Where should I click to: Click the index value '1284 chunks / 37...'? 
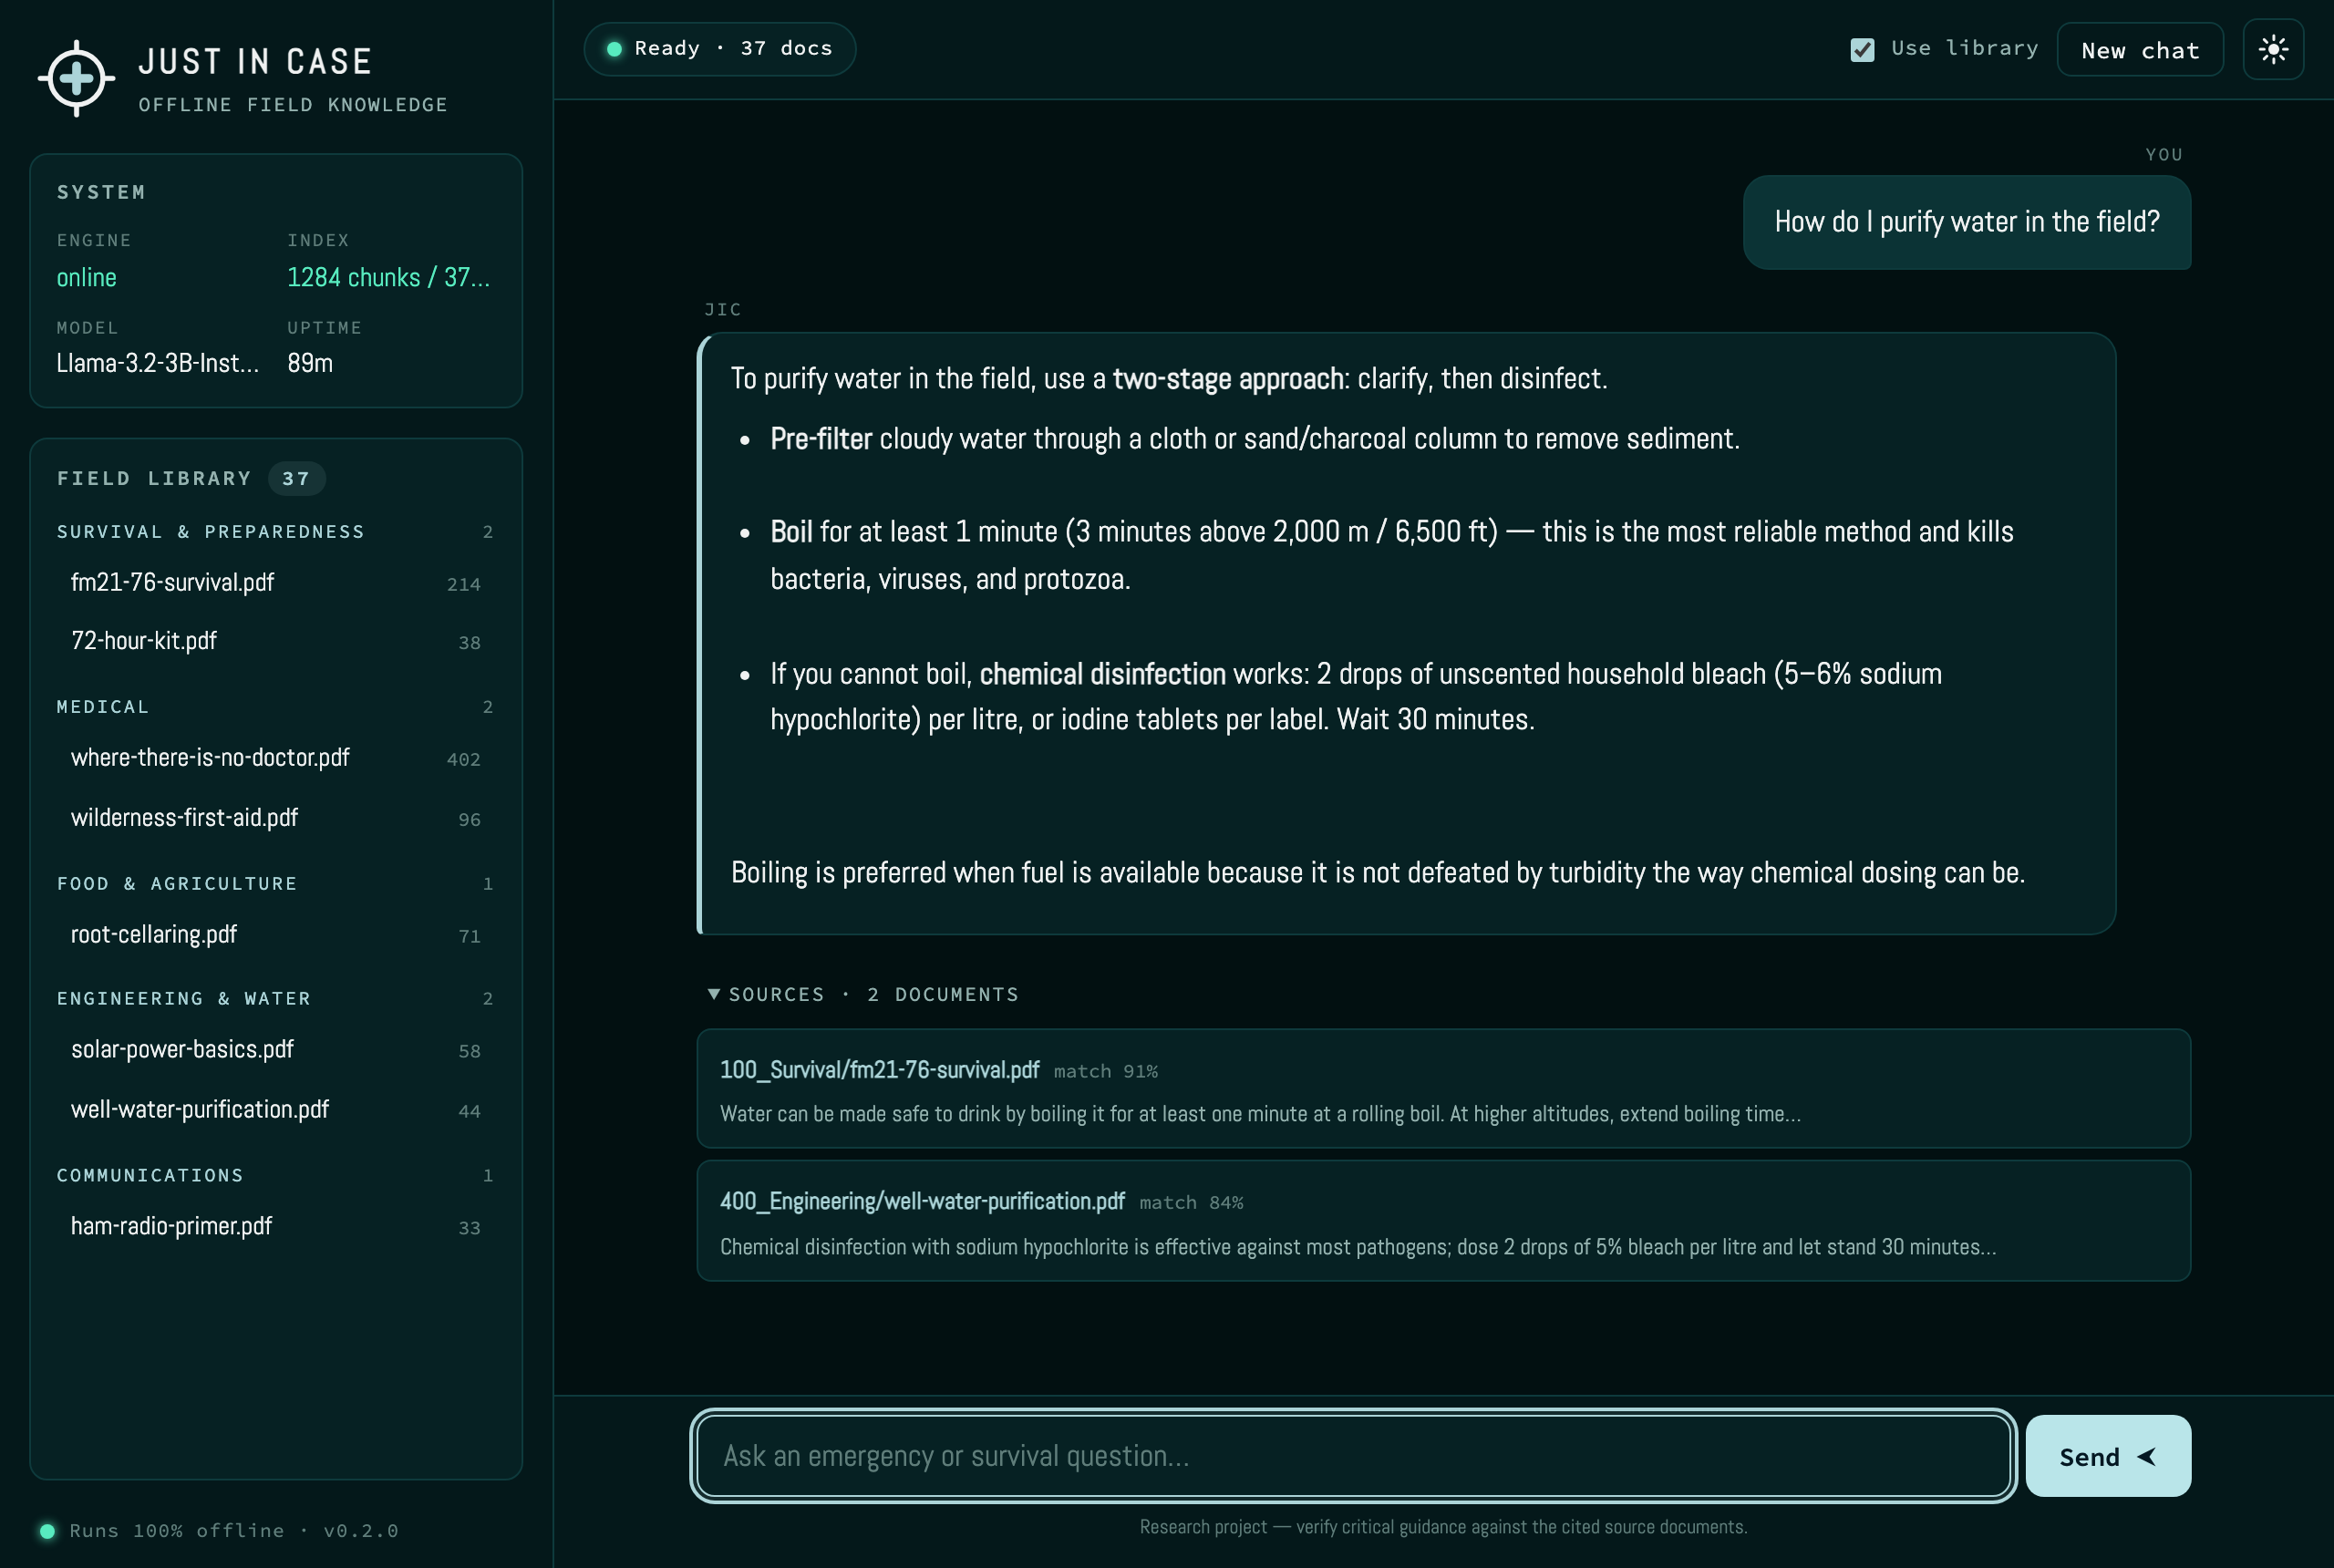388,278
